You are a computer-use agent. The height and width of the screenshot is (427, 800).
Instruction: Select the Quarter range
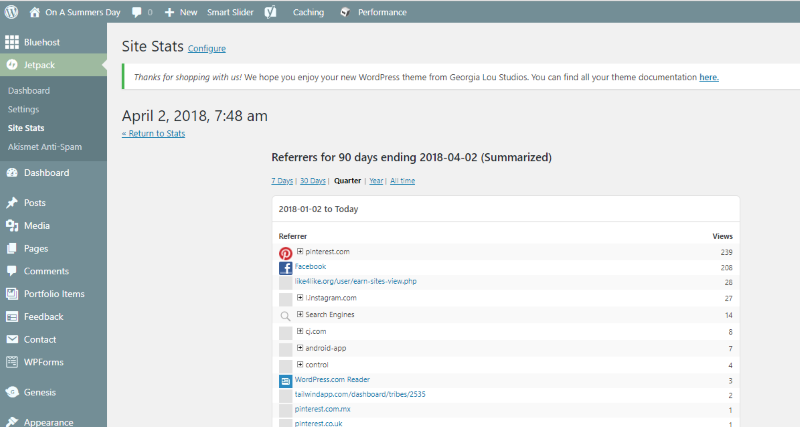347,181
